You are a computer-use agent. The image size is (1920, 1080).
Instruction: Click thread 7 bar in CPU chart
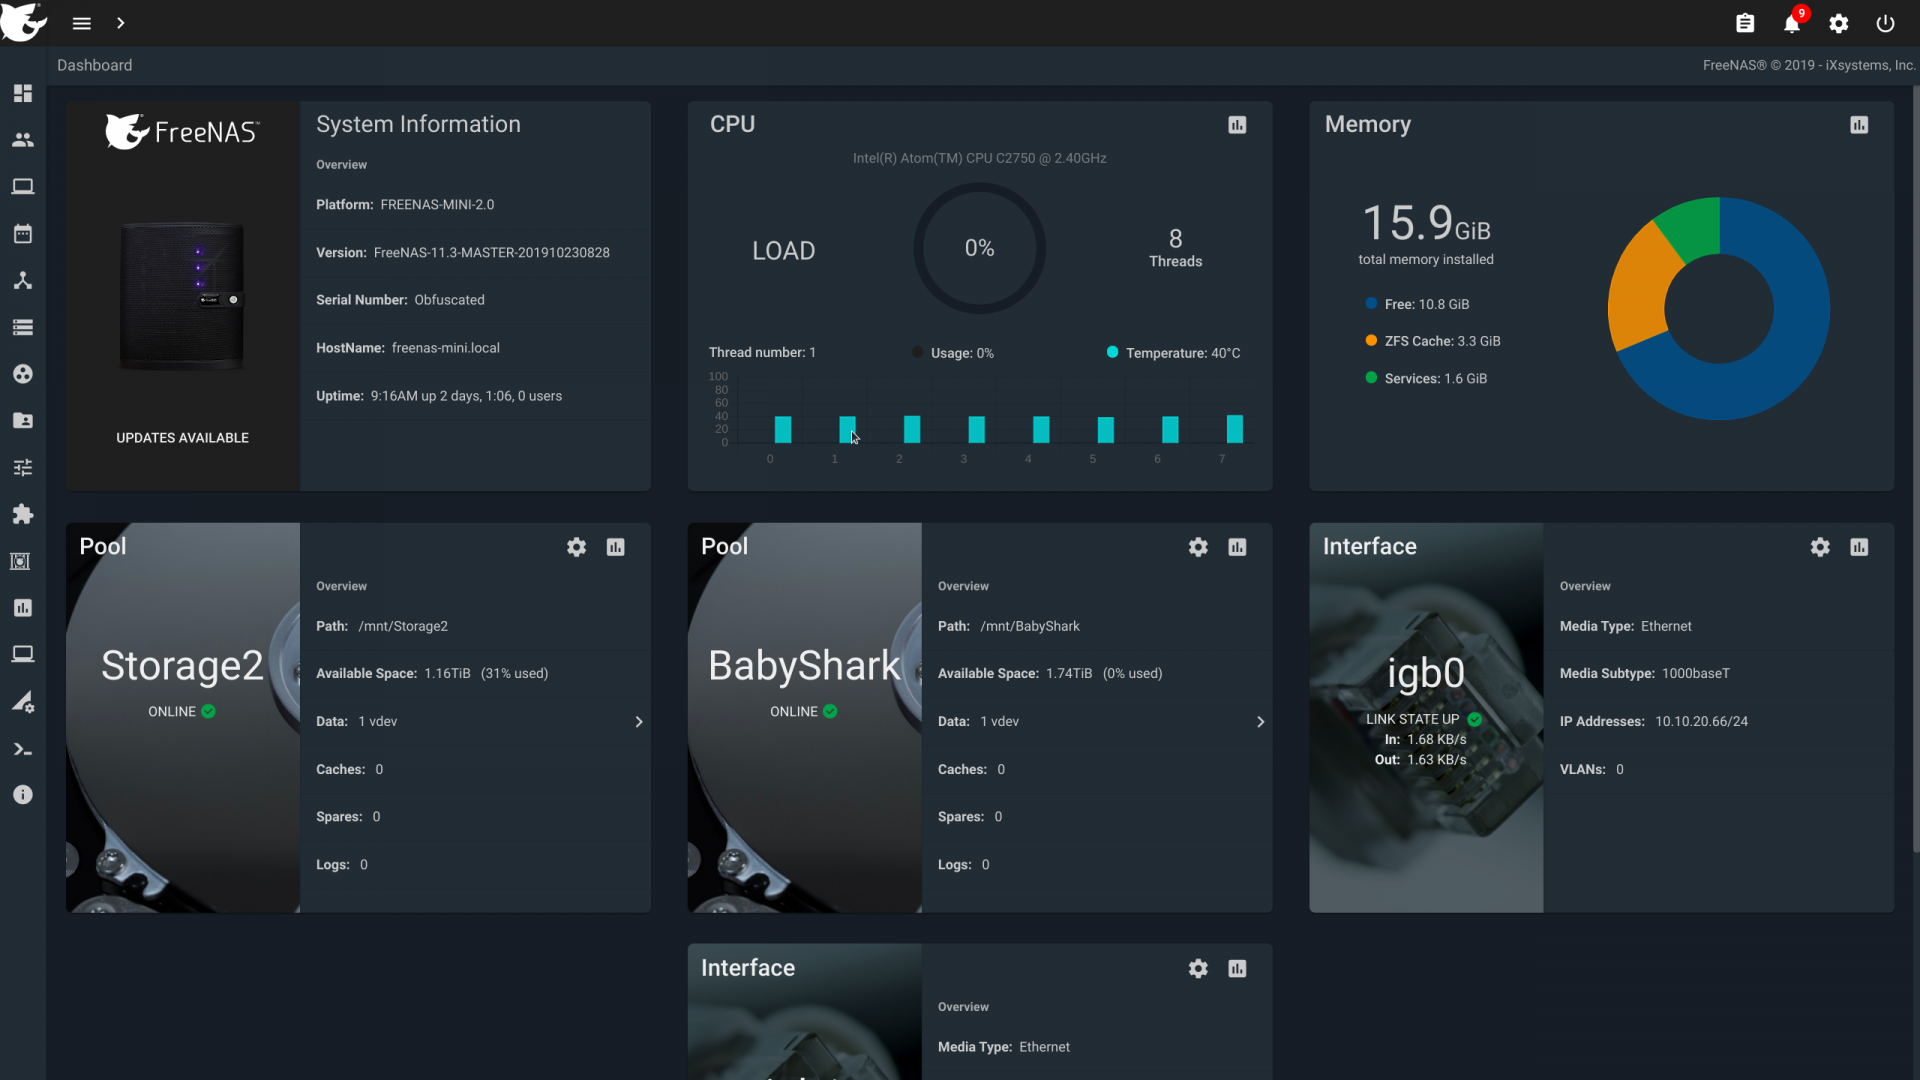tap(1235, 429)
